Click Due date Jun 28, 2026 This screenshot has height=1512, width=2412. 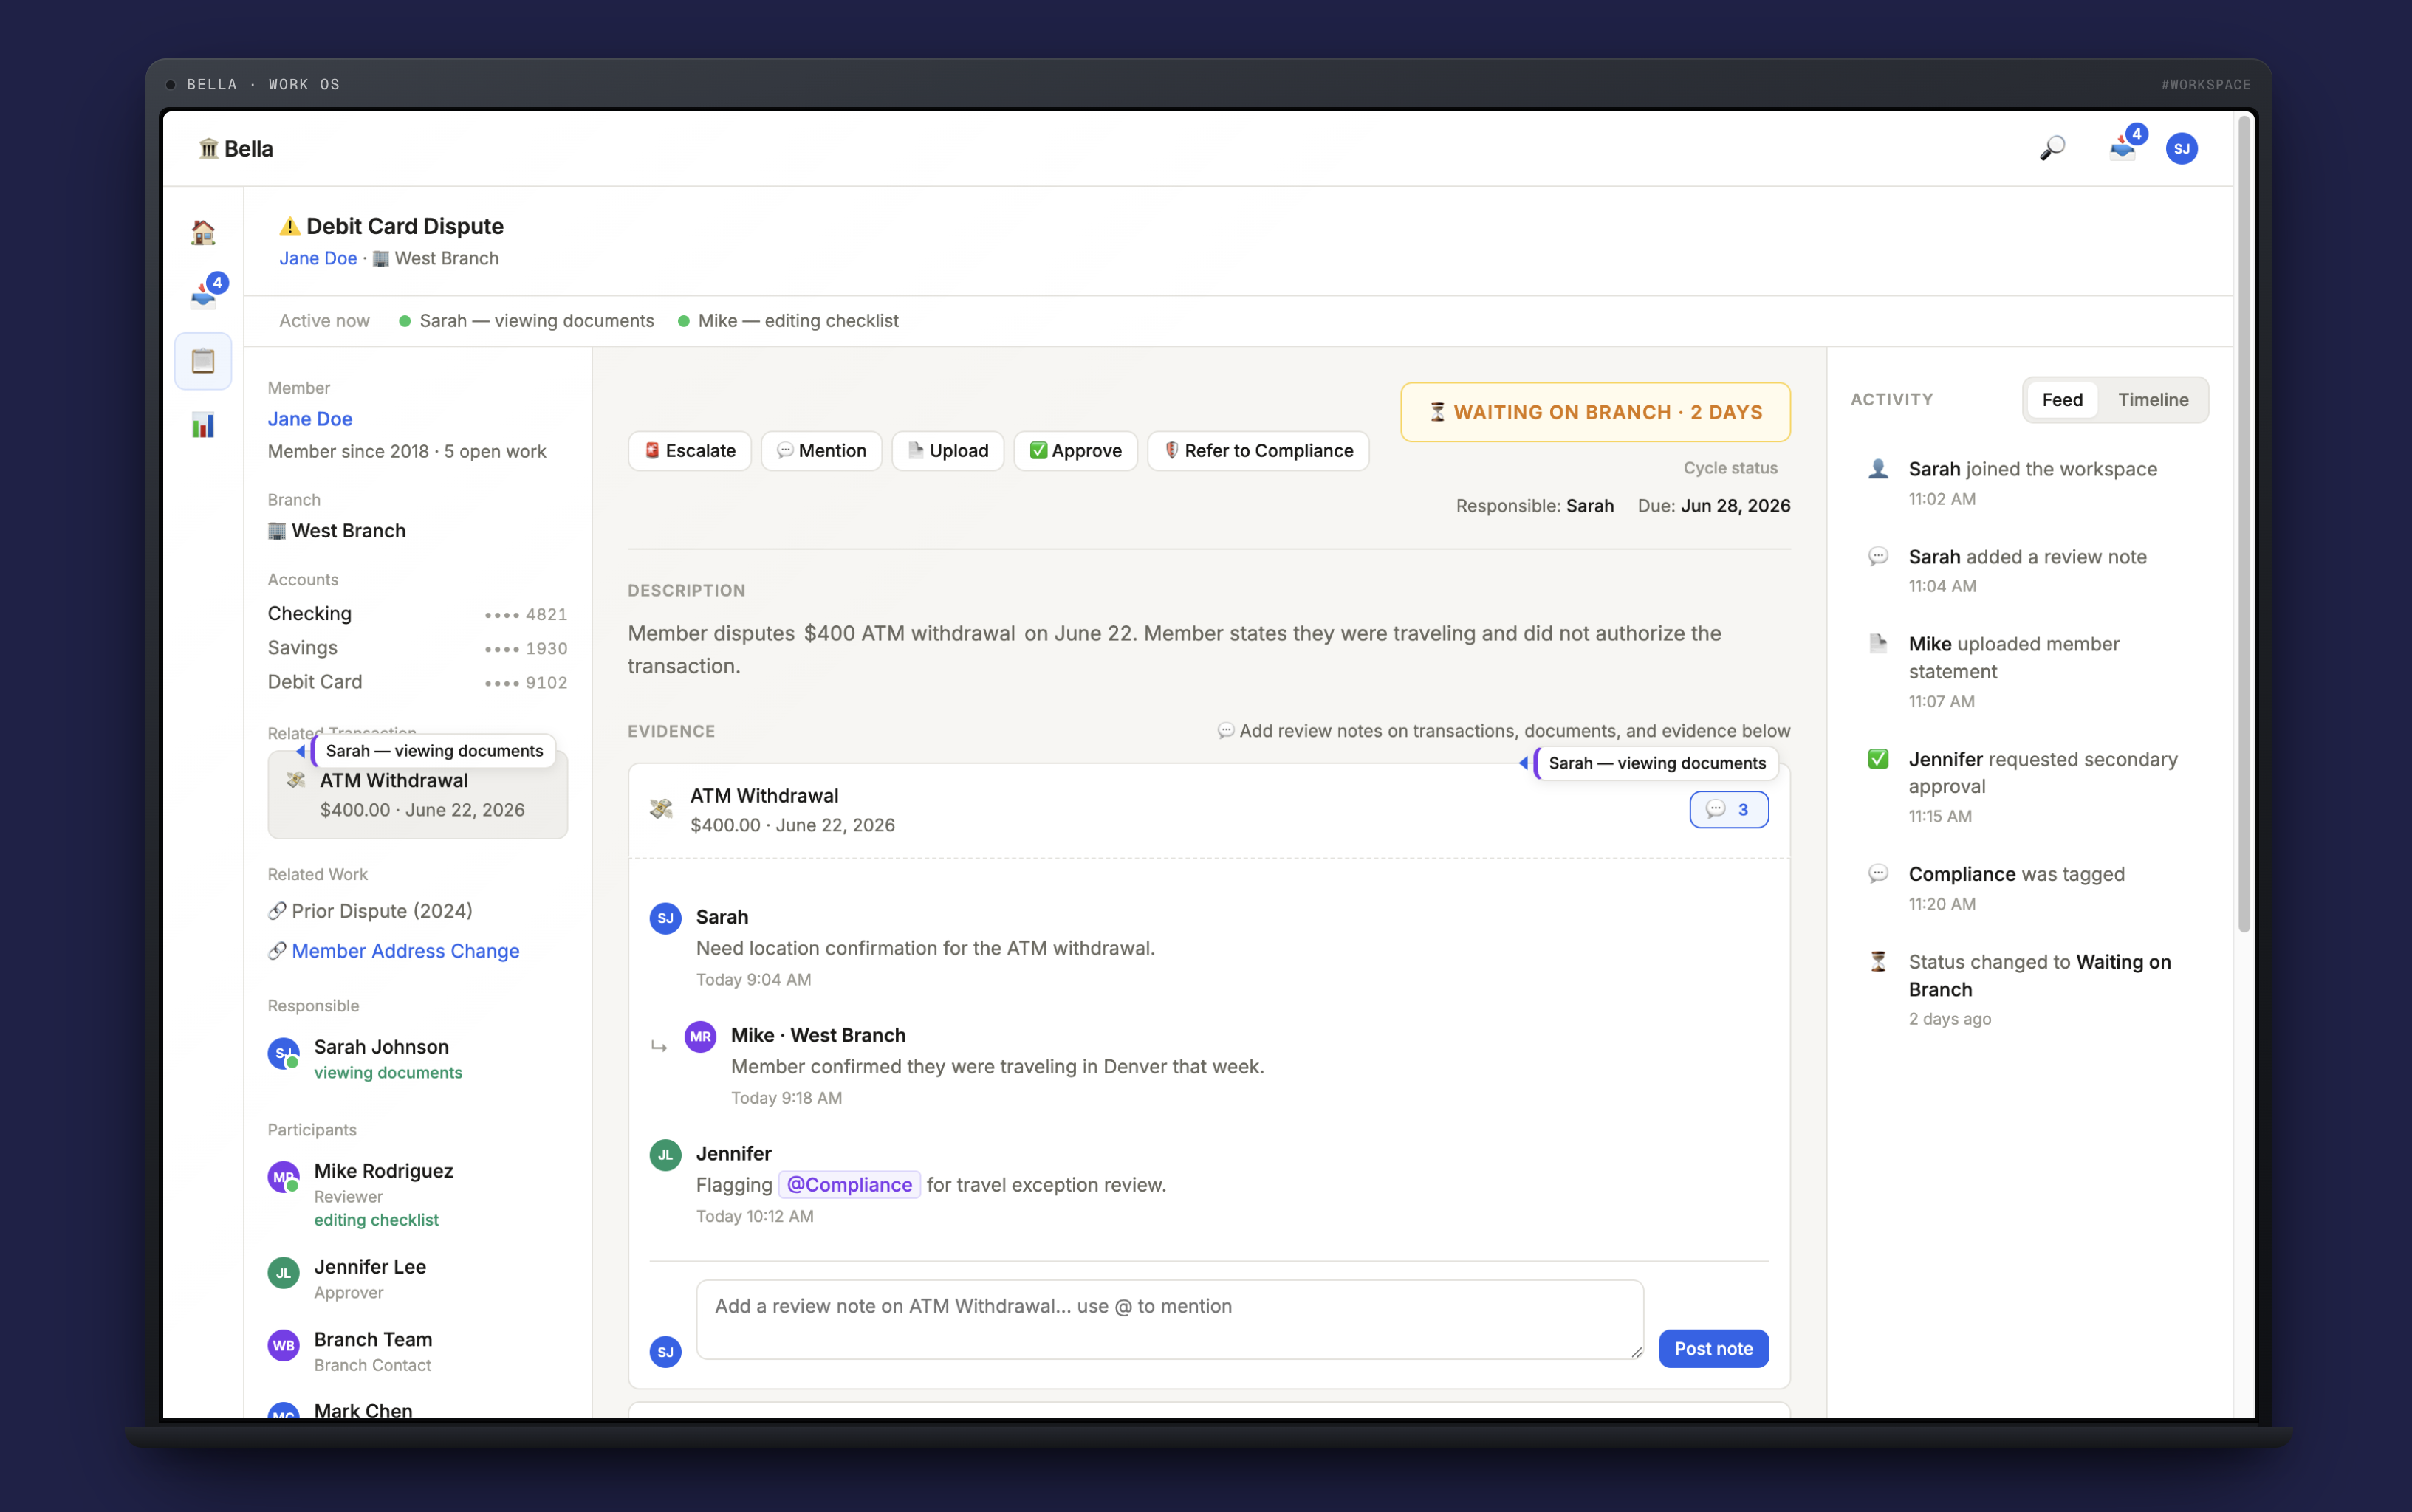[1714, 505]
